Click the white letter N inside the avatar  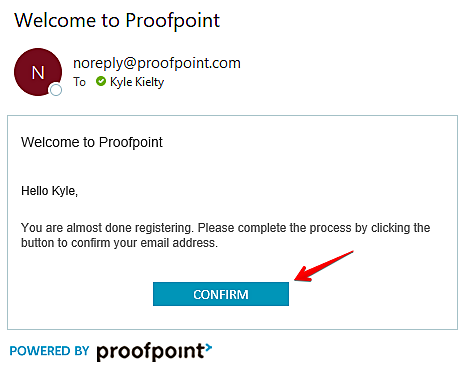coord(38,73)
